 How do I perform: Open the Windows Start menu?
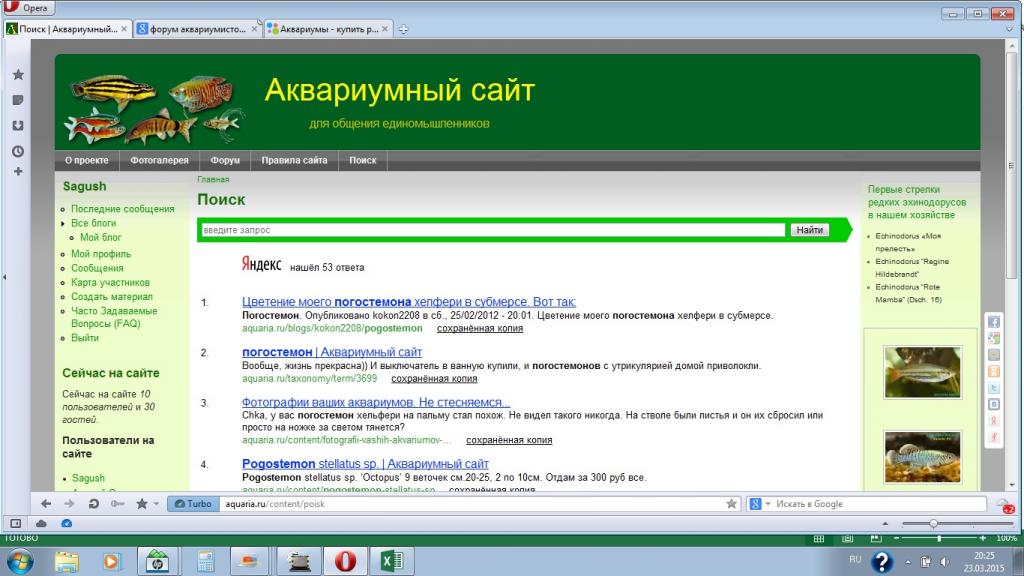tap(19, 561)
